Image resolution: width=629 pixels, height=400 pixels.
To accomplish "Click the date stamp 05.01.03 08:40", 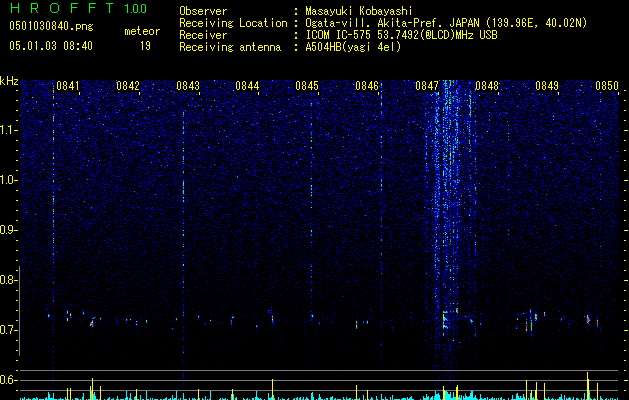I will (51, 46).
